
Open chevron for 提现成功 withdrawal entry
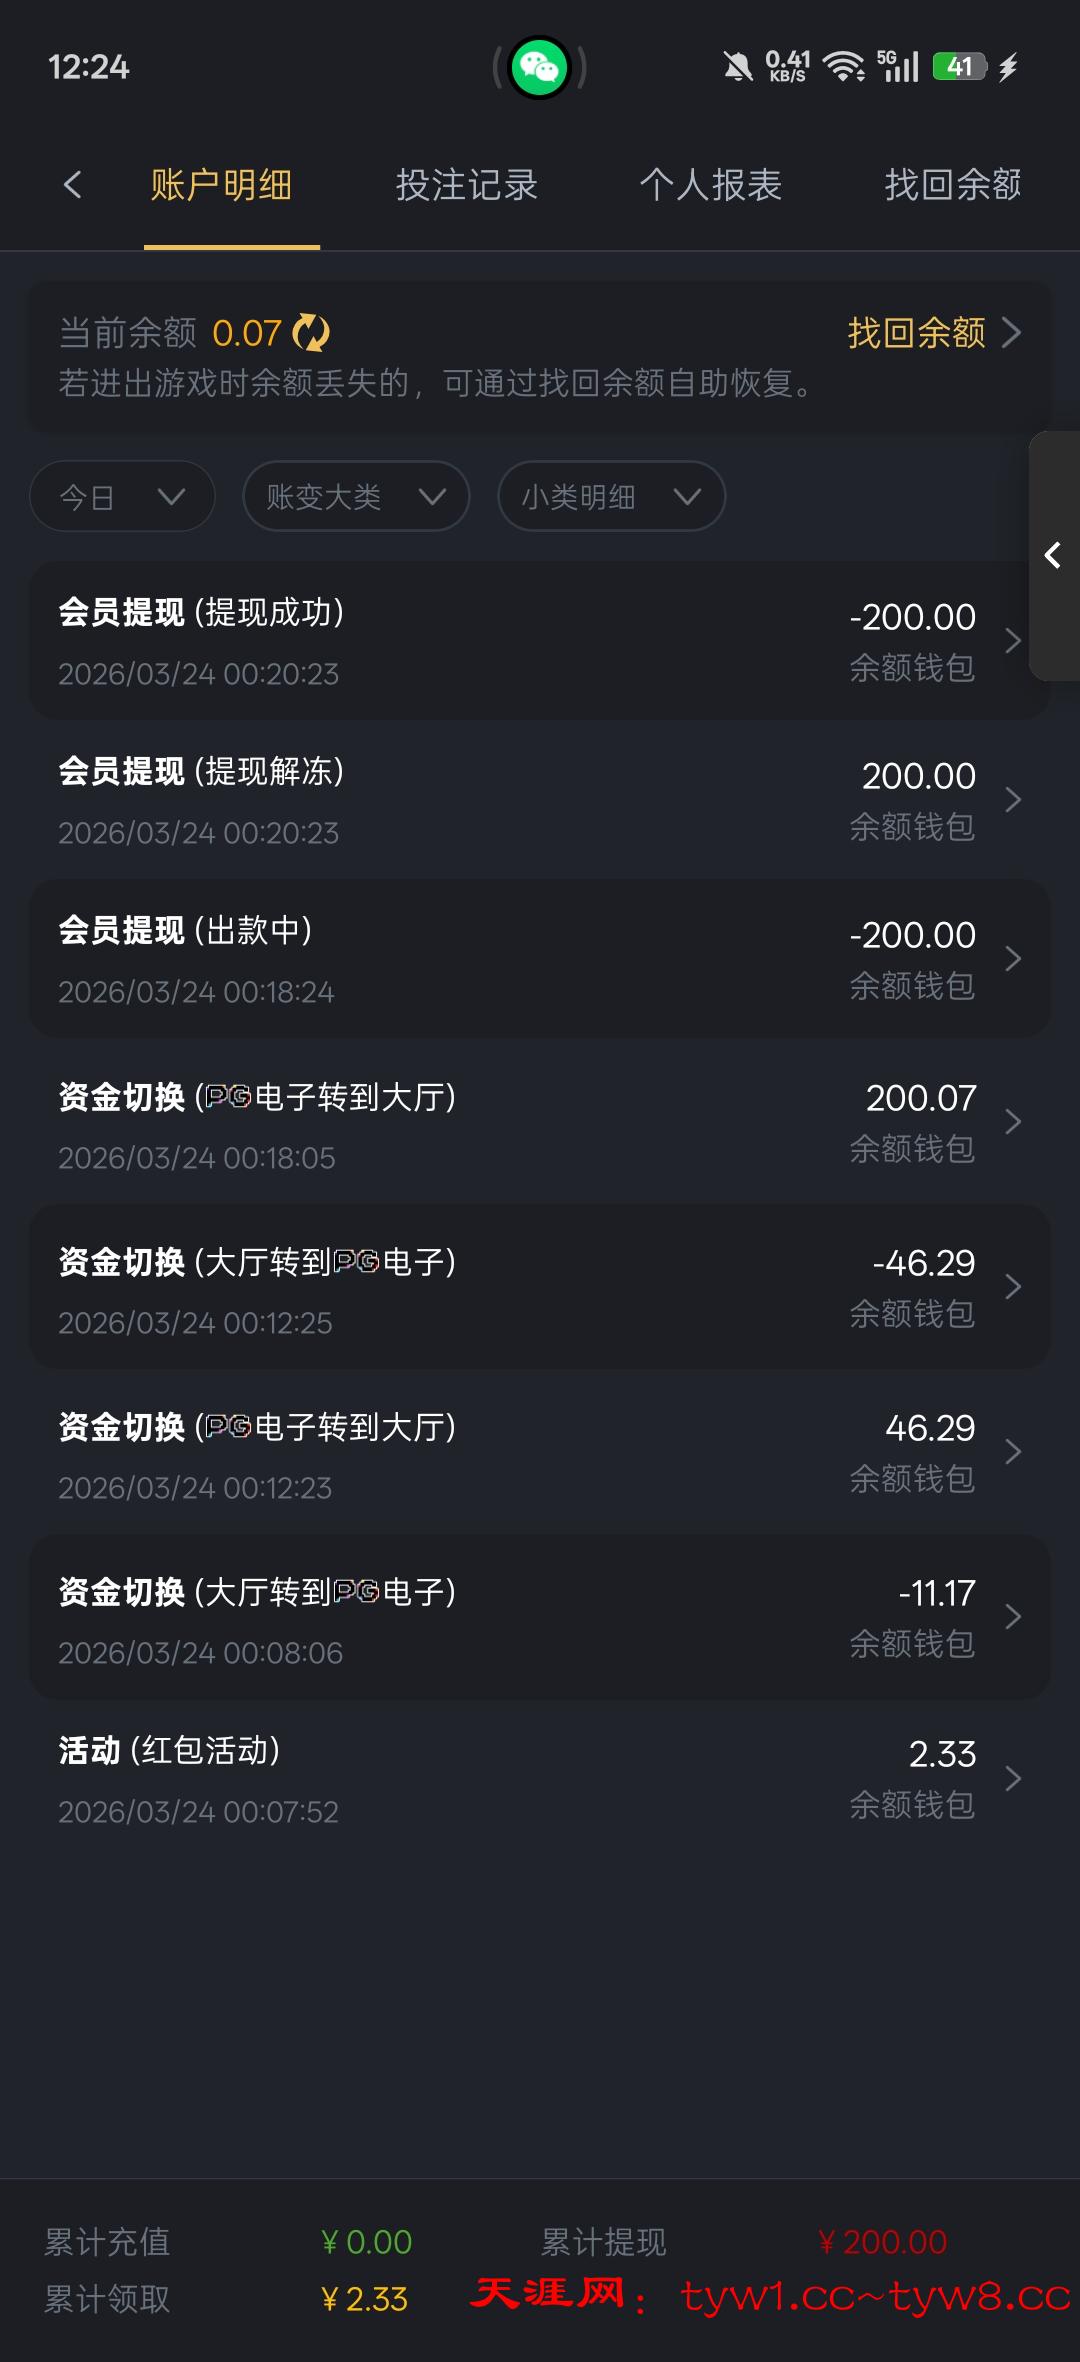coord(1012,640)
